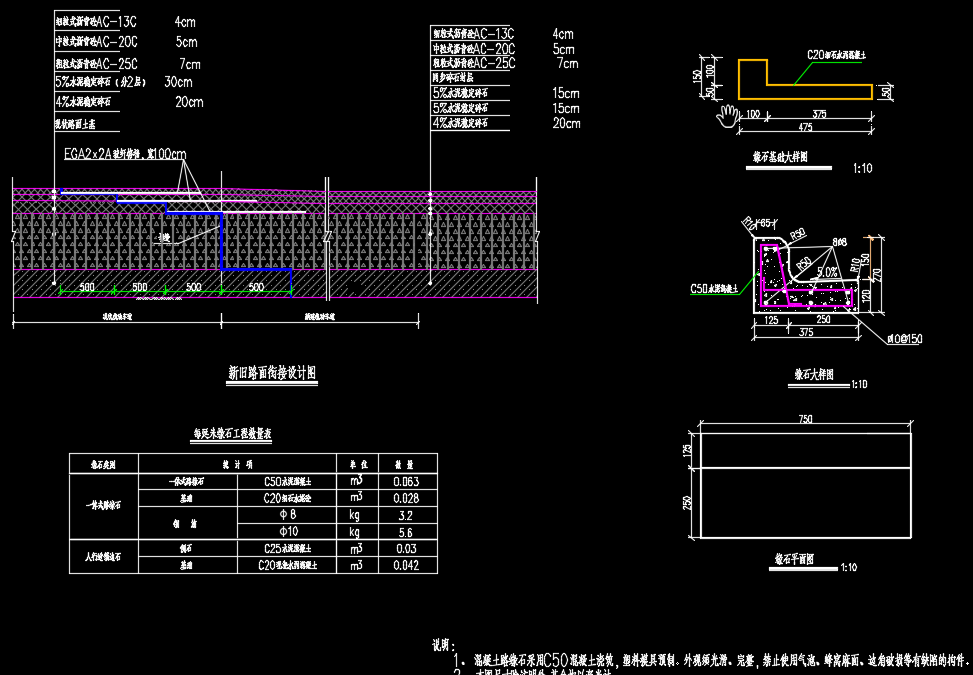Select the EGA2x2A geogrid callout label
This screenshot has height=675, width=973.
click(x=125, y=154)
